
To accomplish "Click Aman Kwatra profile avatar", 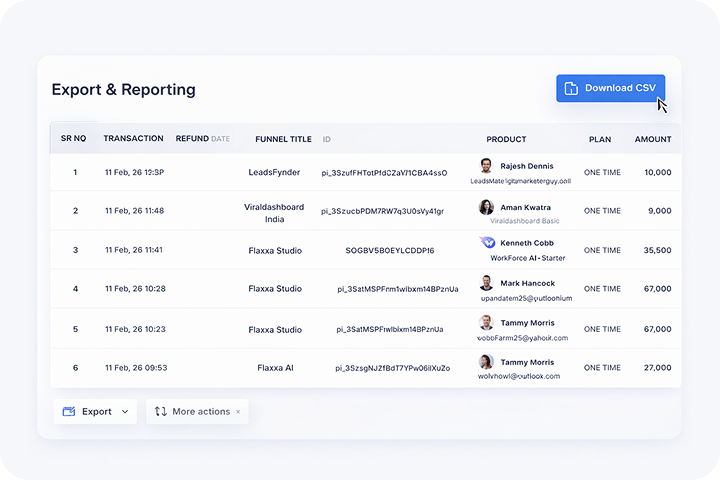I will point(486,207).
